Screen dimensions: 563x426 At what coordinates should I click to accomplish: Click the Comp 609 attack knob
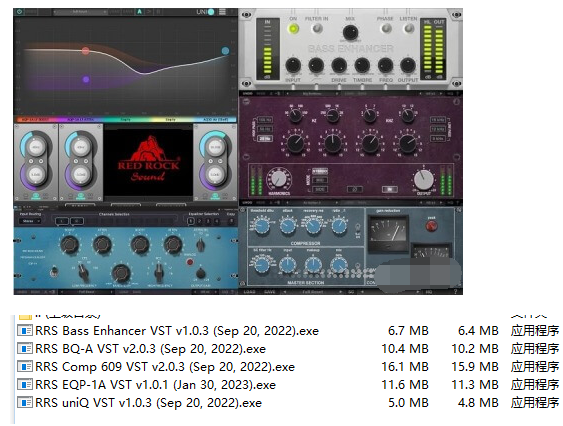click(x=288, y=226)
